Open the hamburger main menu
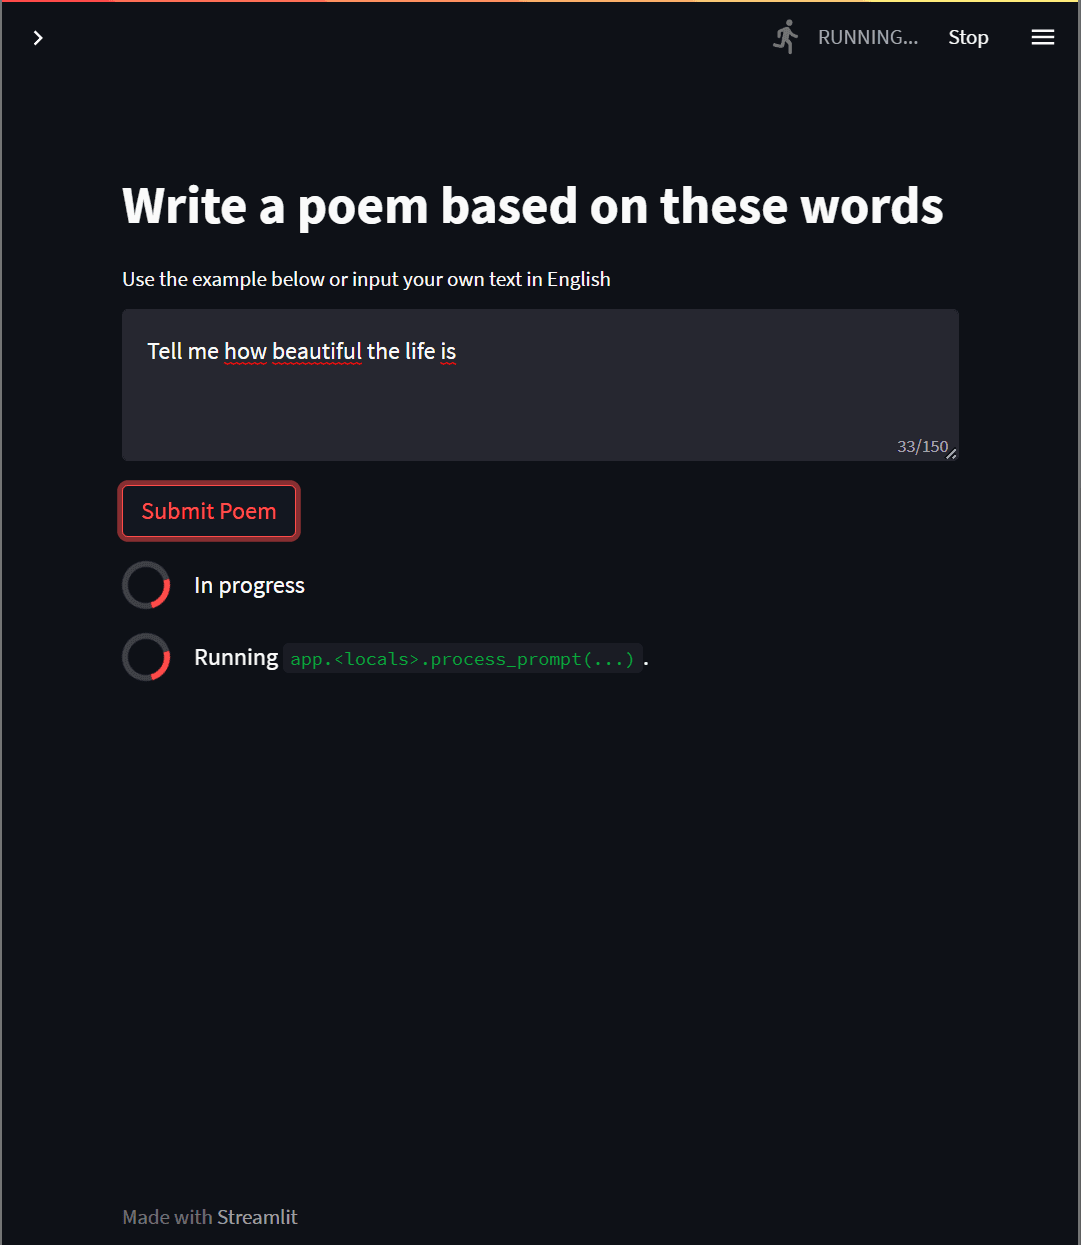 [x=1043, y=37]
